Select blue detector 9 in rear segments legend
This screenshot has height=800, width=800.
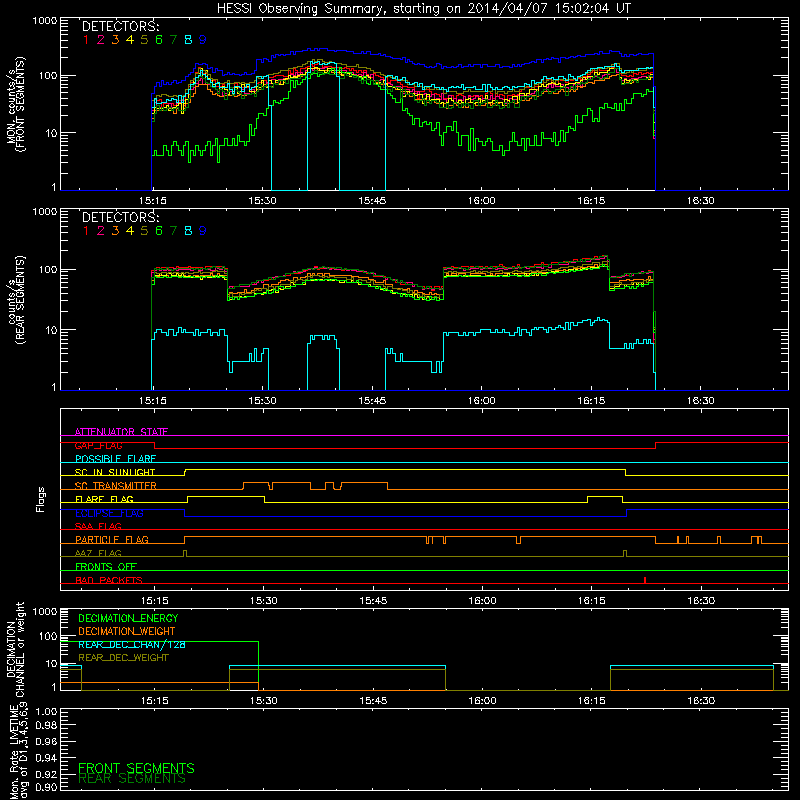click(x=203, y=231)
